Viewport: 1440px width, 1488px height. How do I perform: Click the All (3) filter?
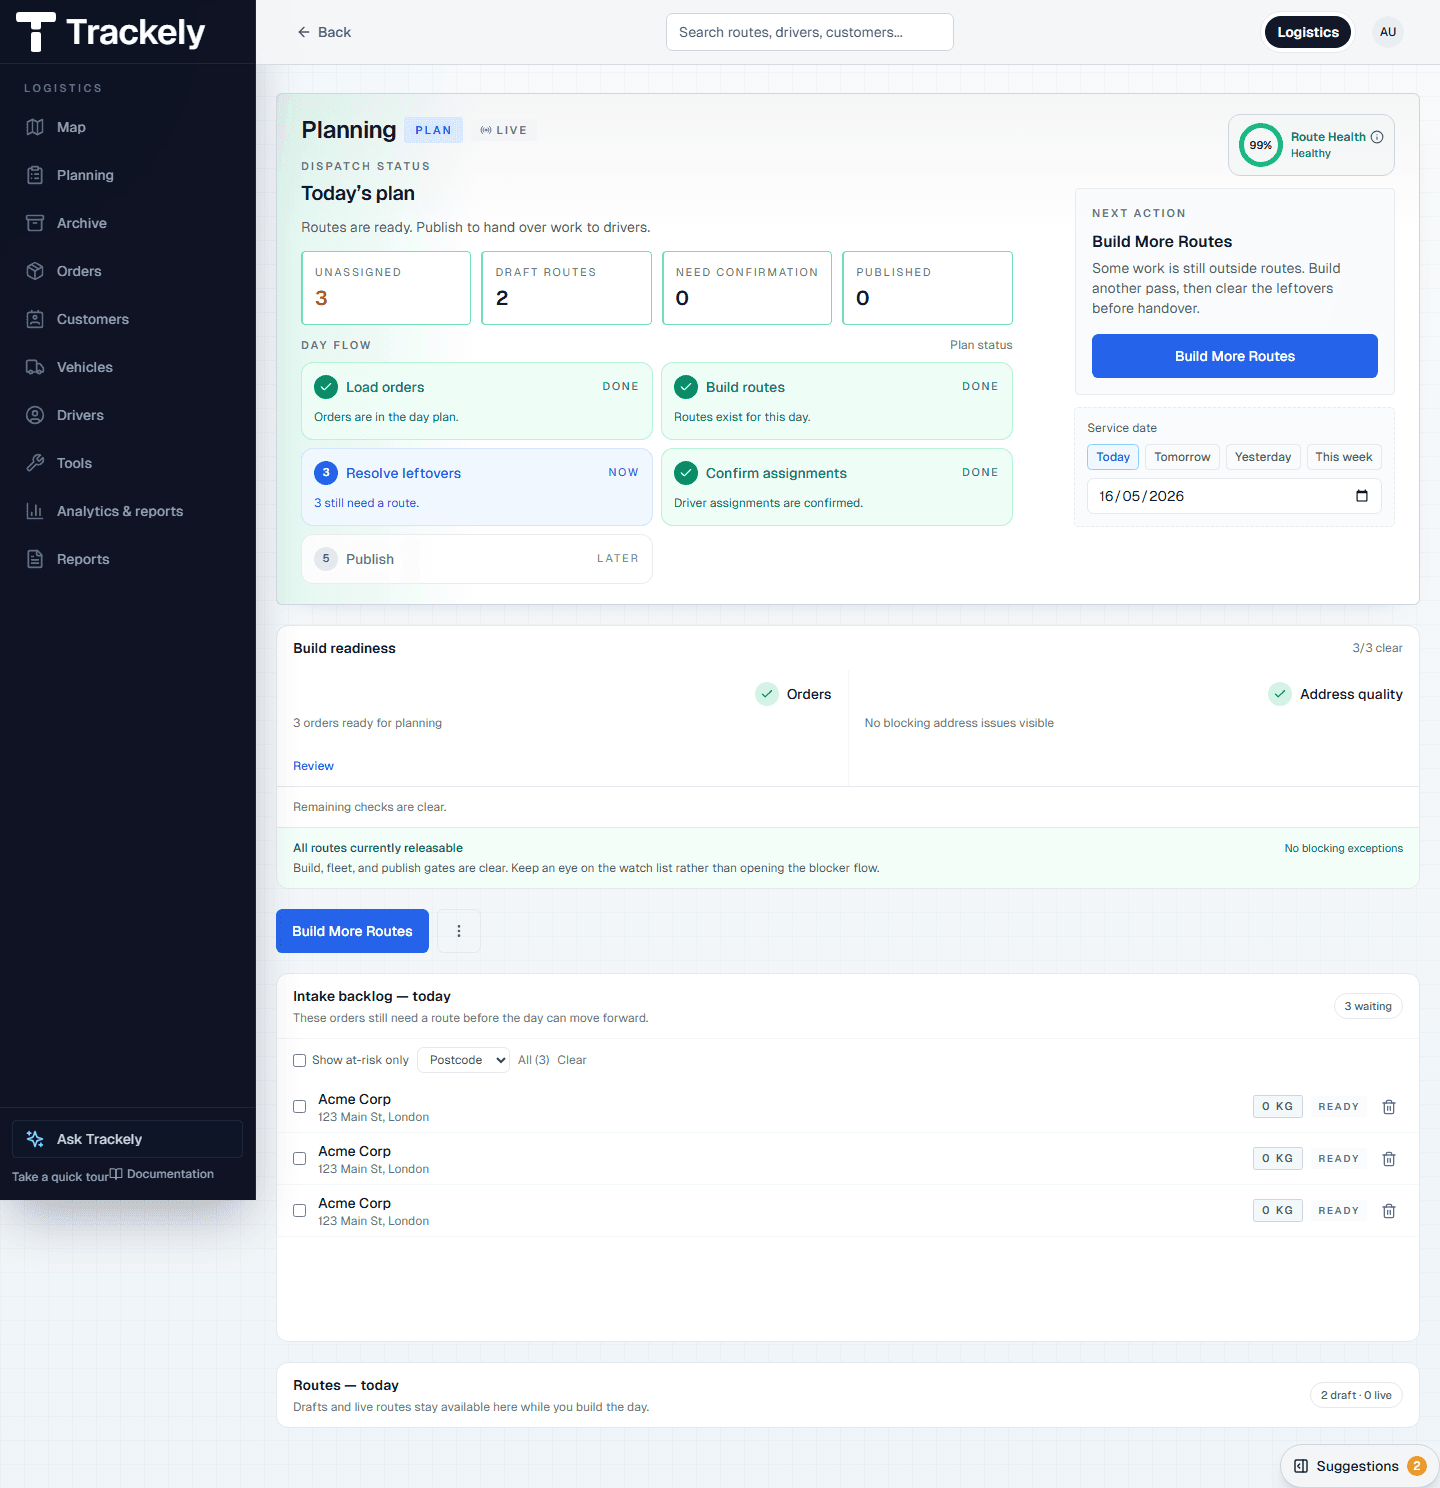point(534,1060)
